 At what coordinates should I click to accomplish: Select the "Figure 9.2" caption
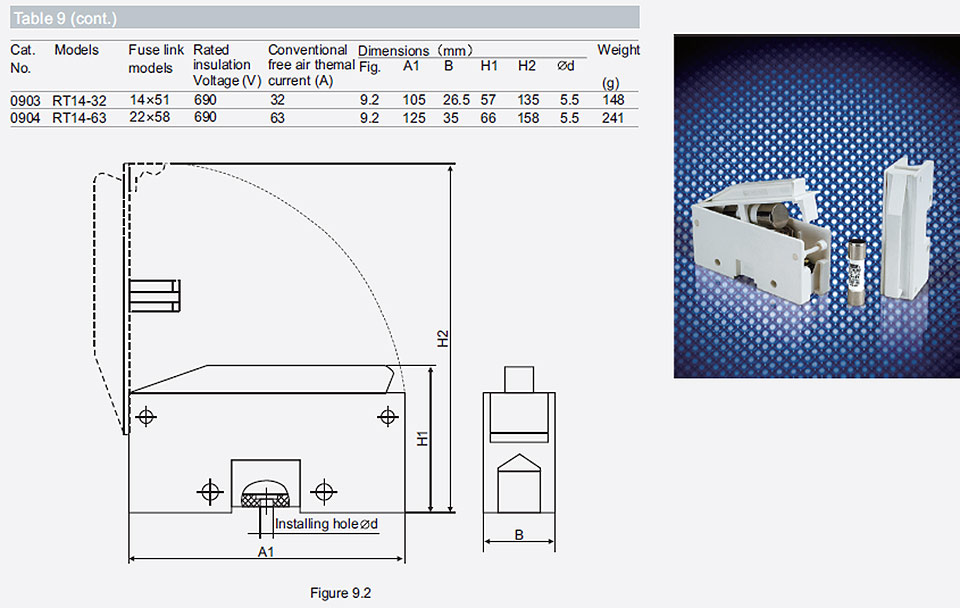[x=340, y=593]
